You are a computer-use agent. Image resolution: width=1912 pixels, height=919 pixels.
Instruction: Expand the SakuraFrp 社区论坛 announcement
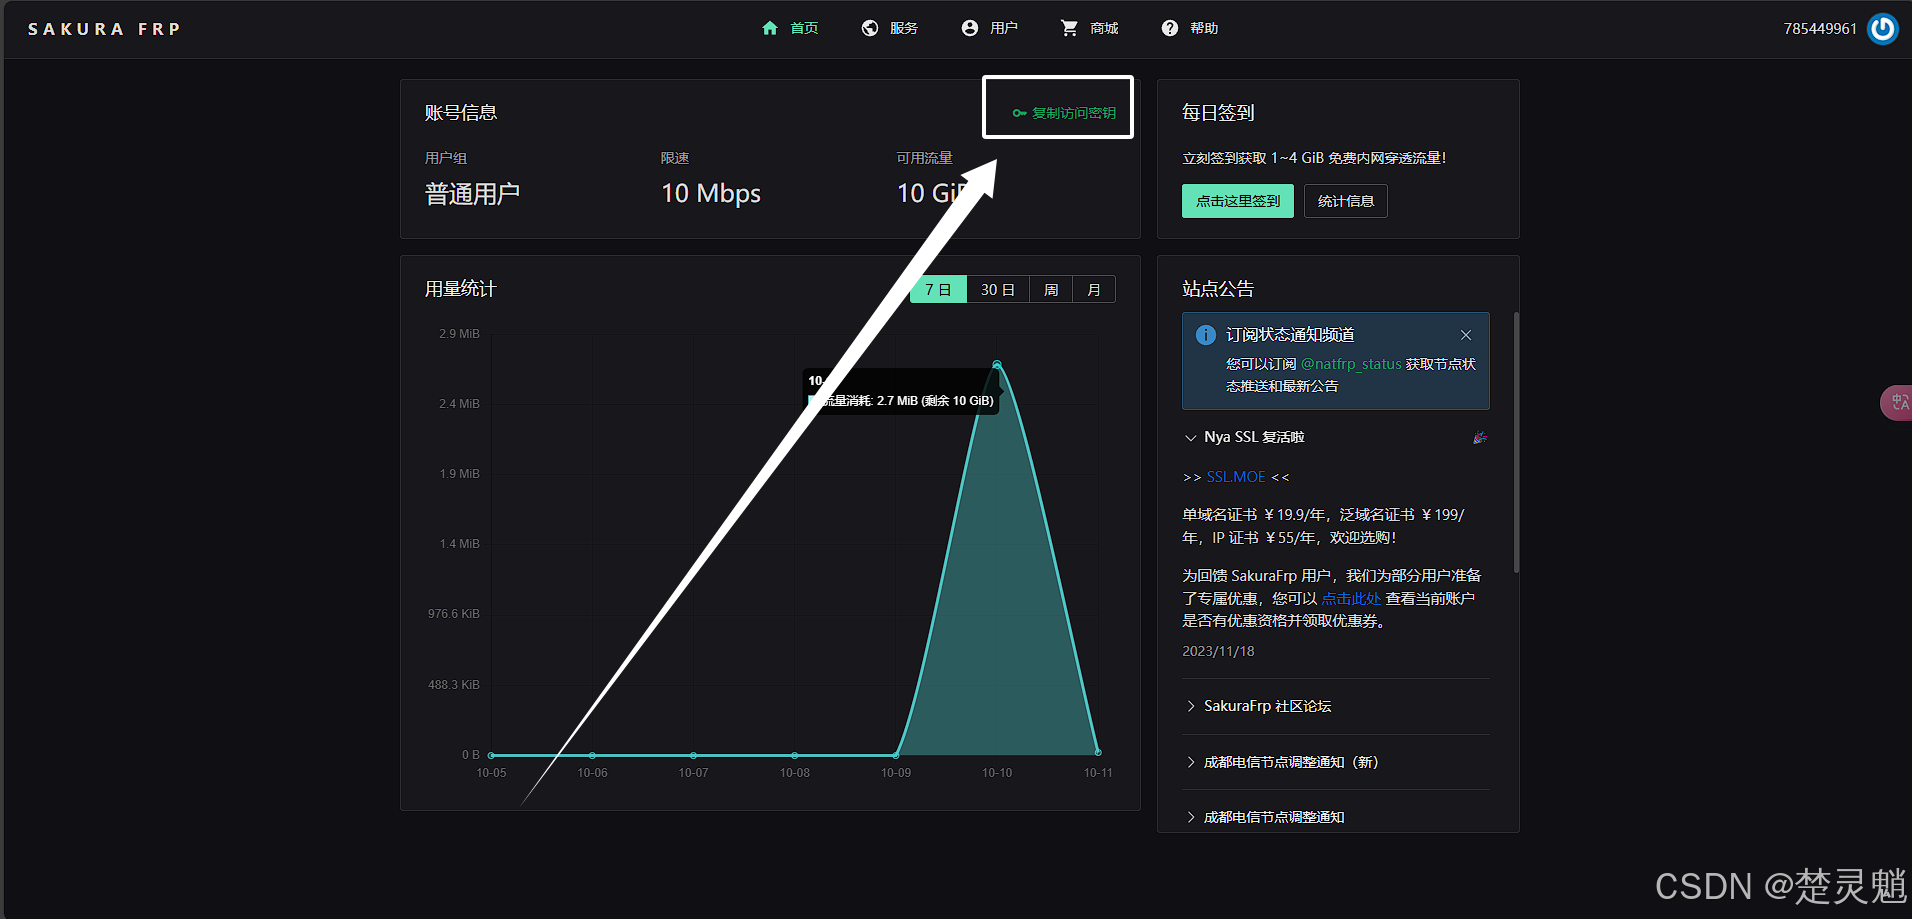1336,706
